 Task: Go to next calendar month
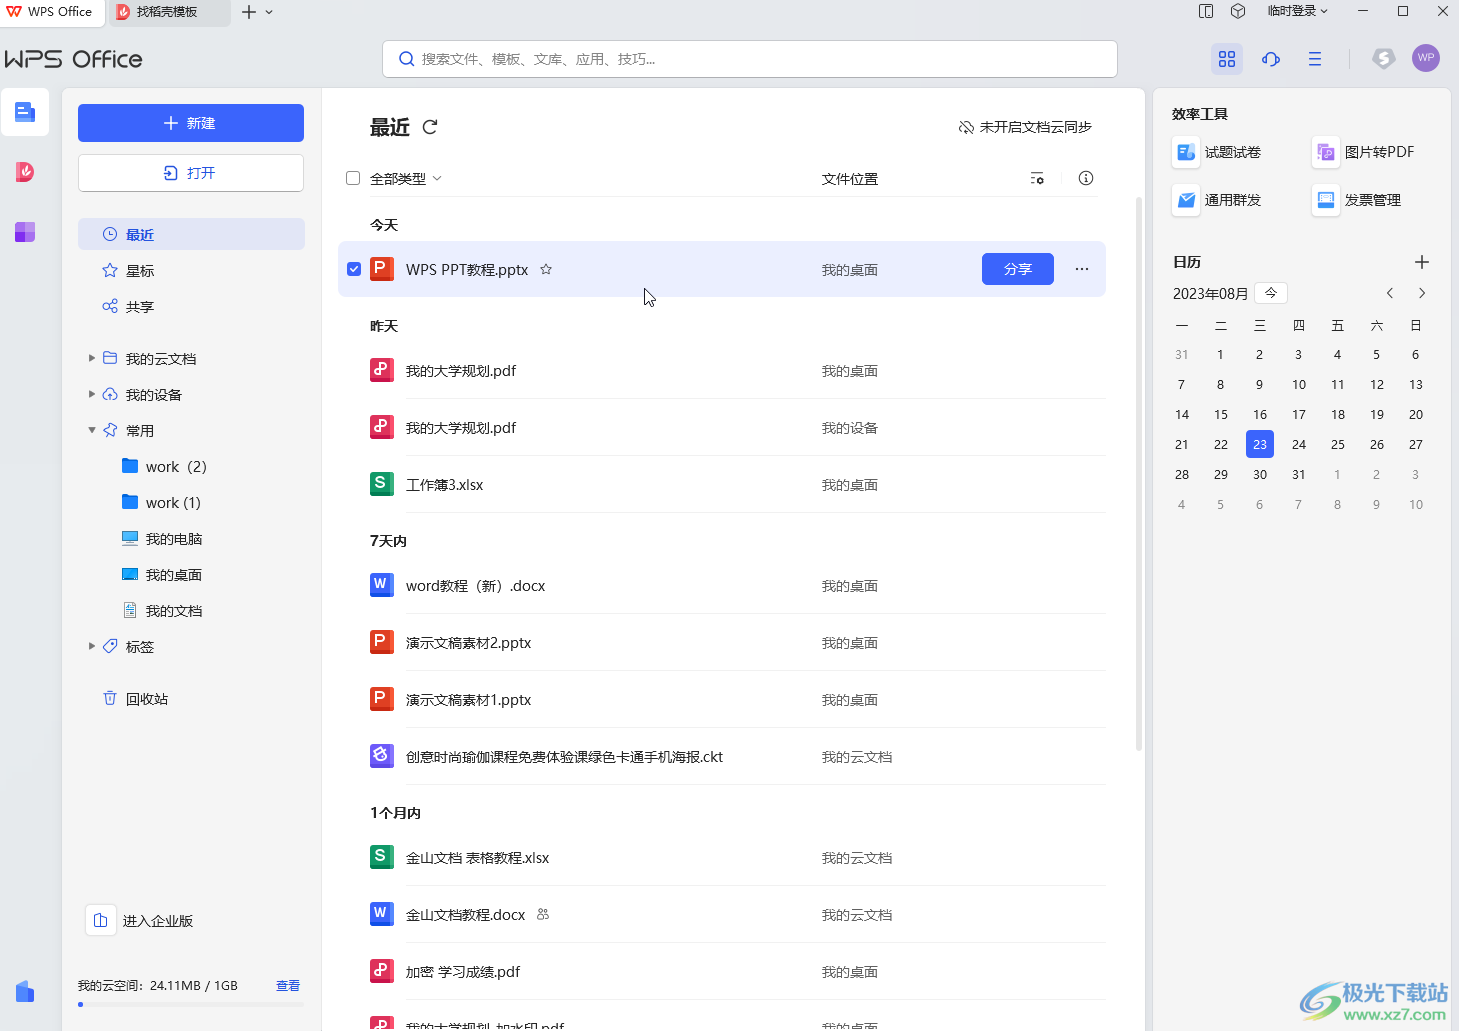tap(1422, 293)
